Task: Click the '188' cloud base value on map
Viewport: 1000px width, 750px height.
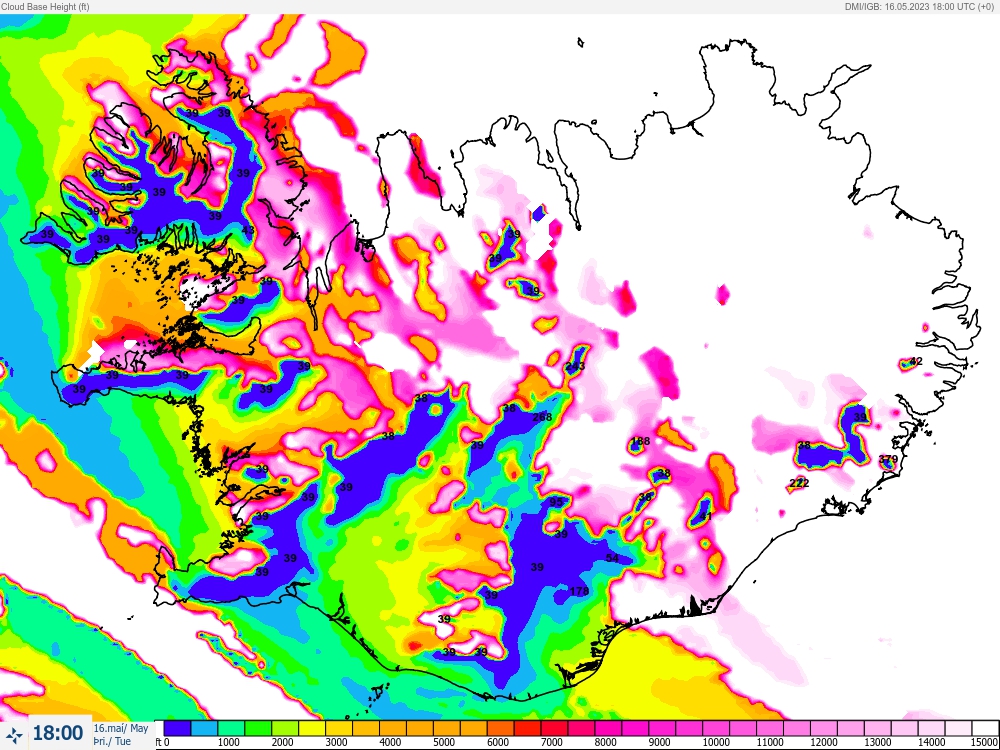Action: (x=640, y=441)
